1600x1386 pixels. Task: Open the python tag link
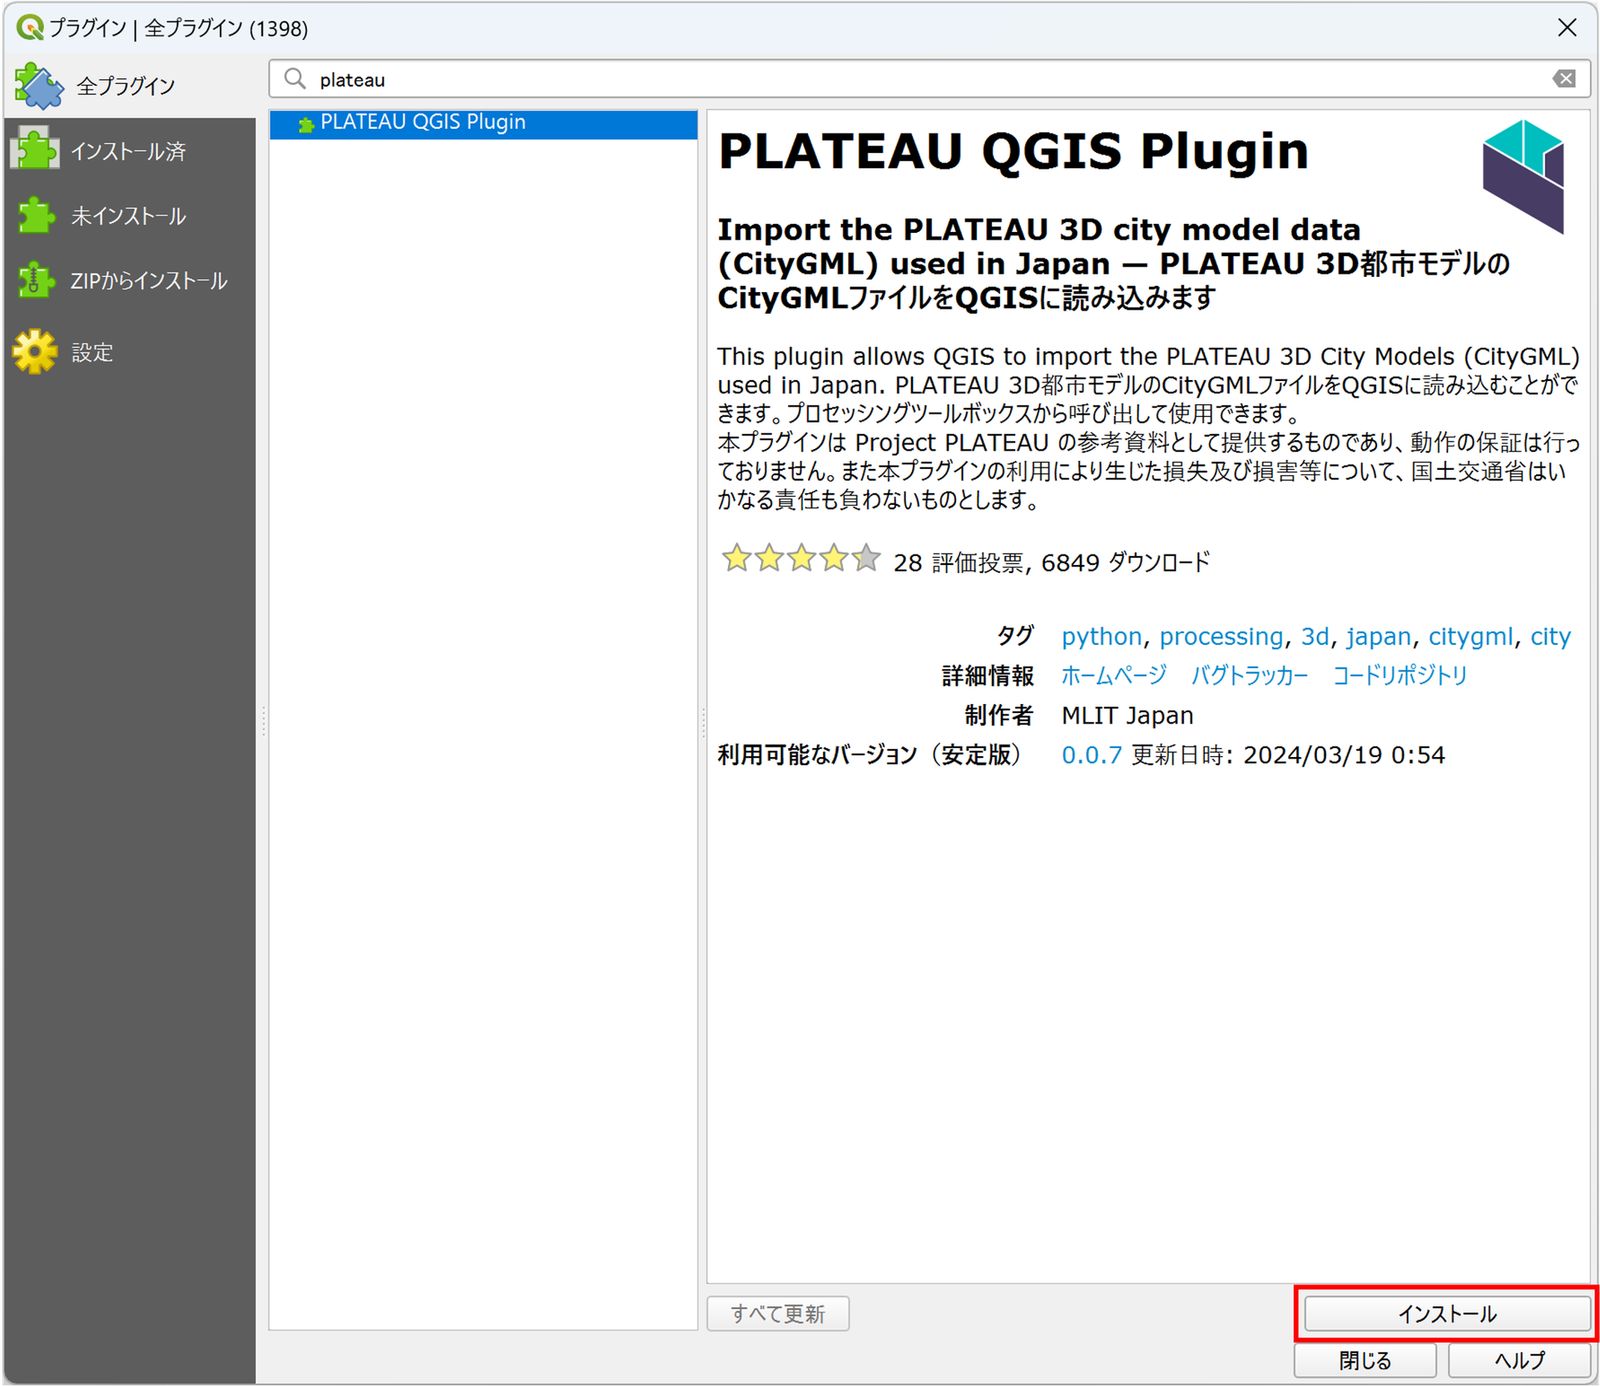tap(1101, 637)
